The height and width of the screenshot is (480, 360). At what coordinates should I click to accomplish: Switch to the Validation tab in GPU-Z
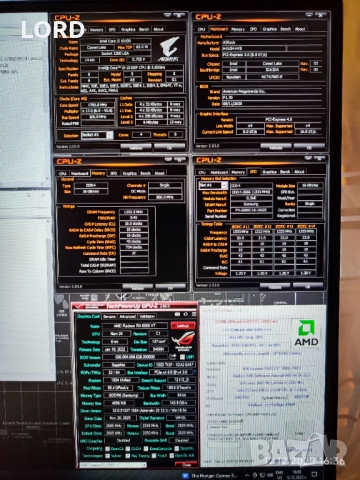coord(147,316)
